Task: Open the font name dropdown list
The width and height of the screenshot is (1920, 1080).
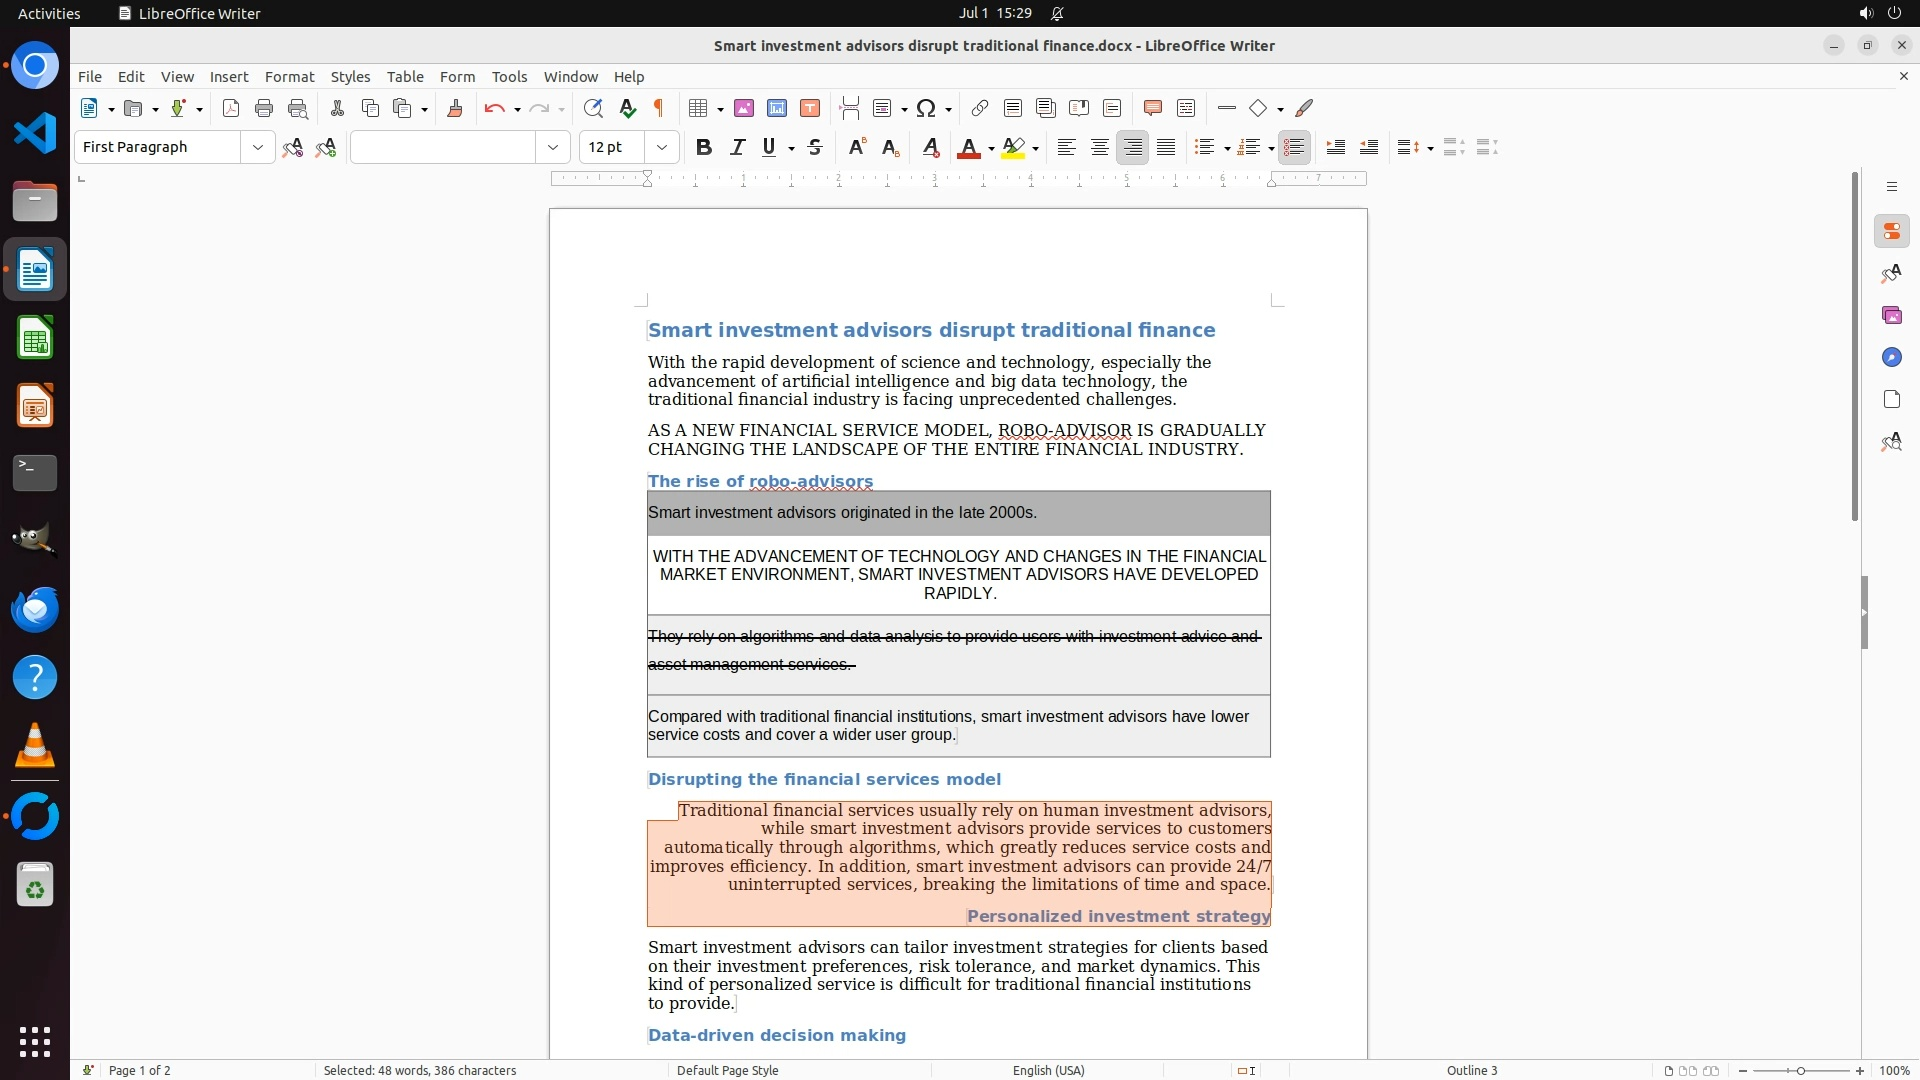Action: 553,148
